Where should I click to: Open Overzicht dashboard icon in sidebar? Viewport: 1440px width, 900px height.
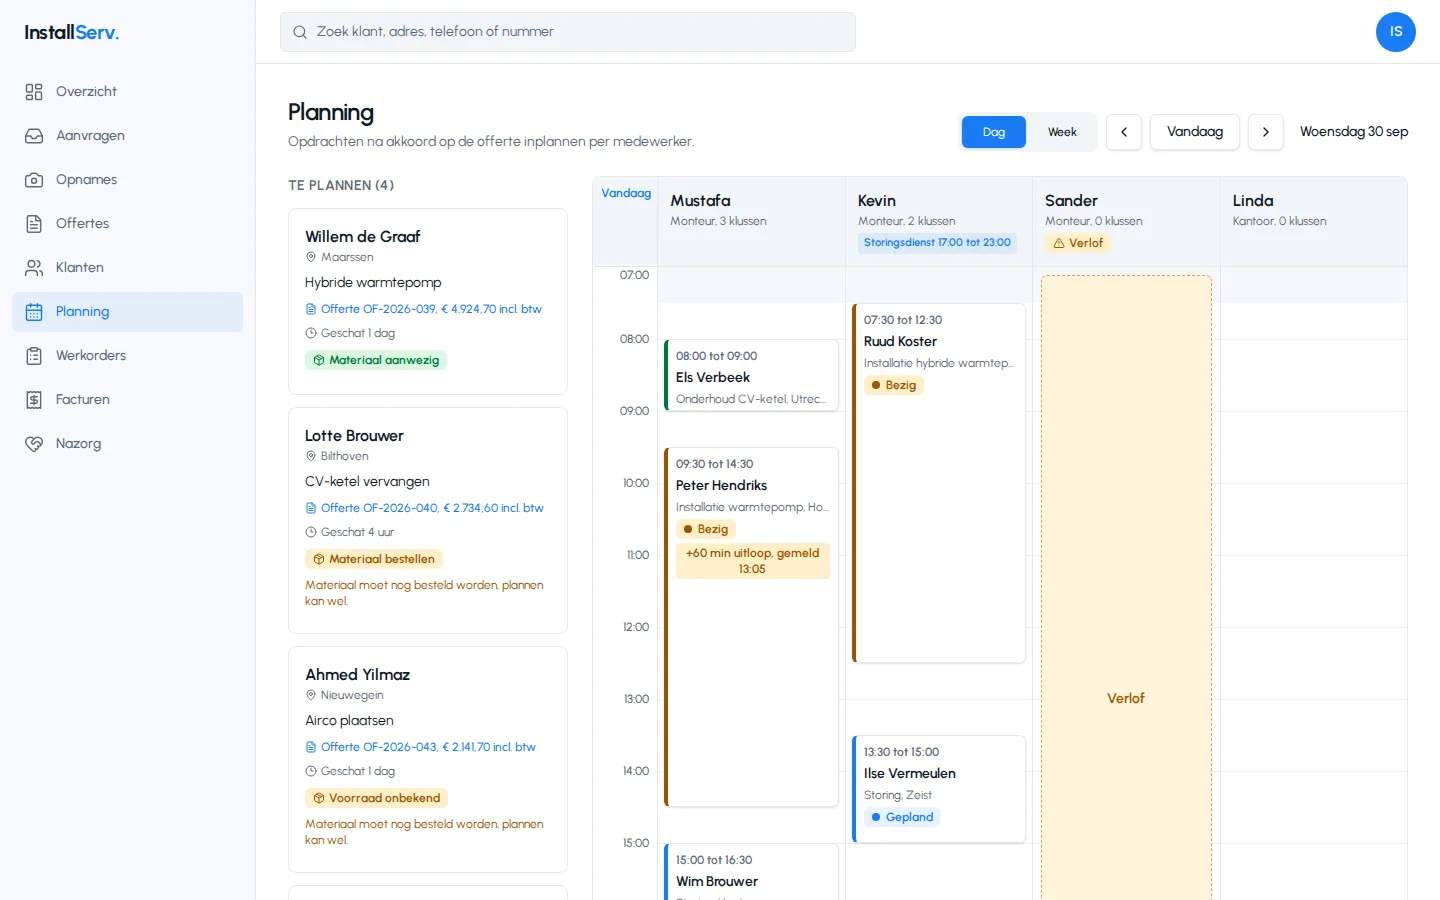point(34,92)
